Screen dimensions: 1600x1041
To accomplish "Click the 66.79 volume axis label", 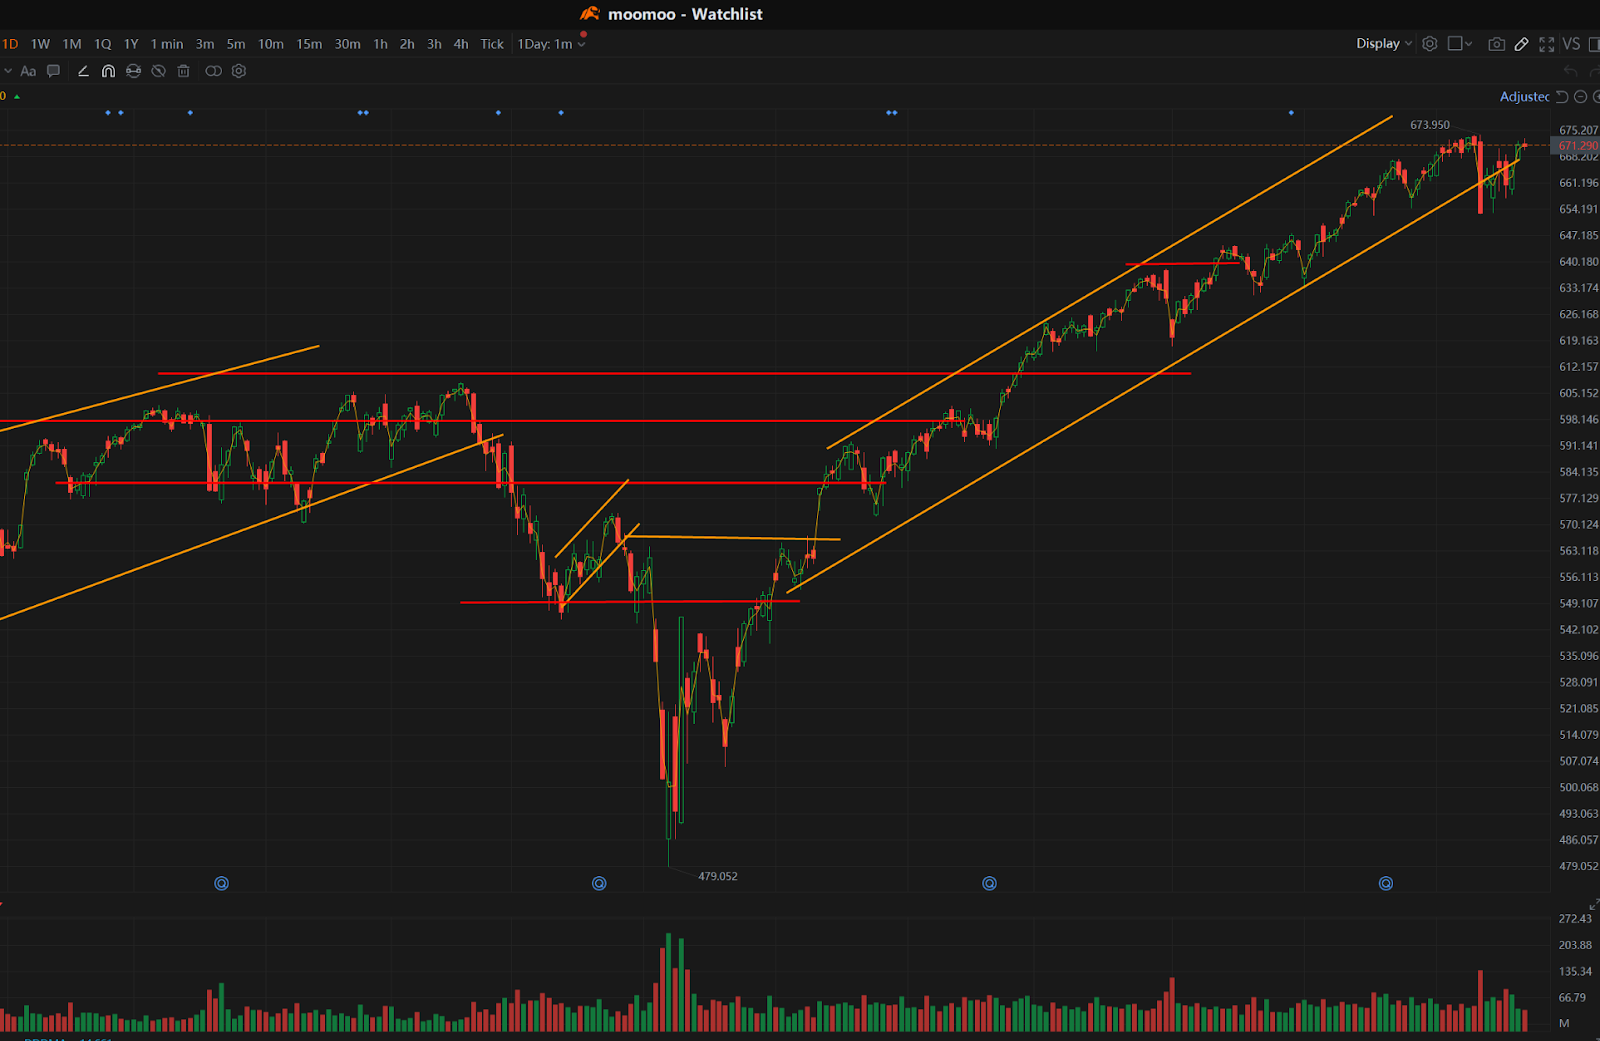I will click(1572, 998).
